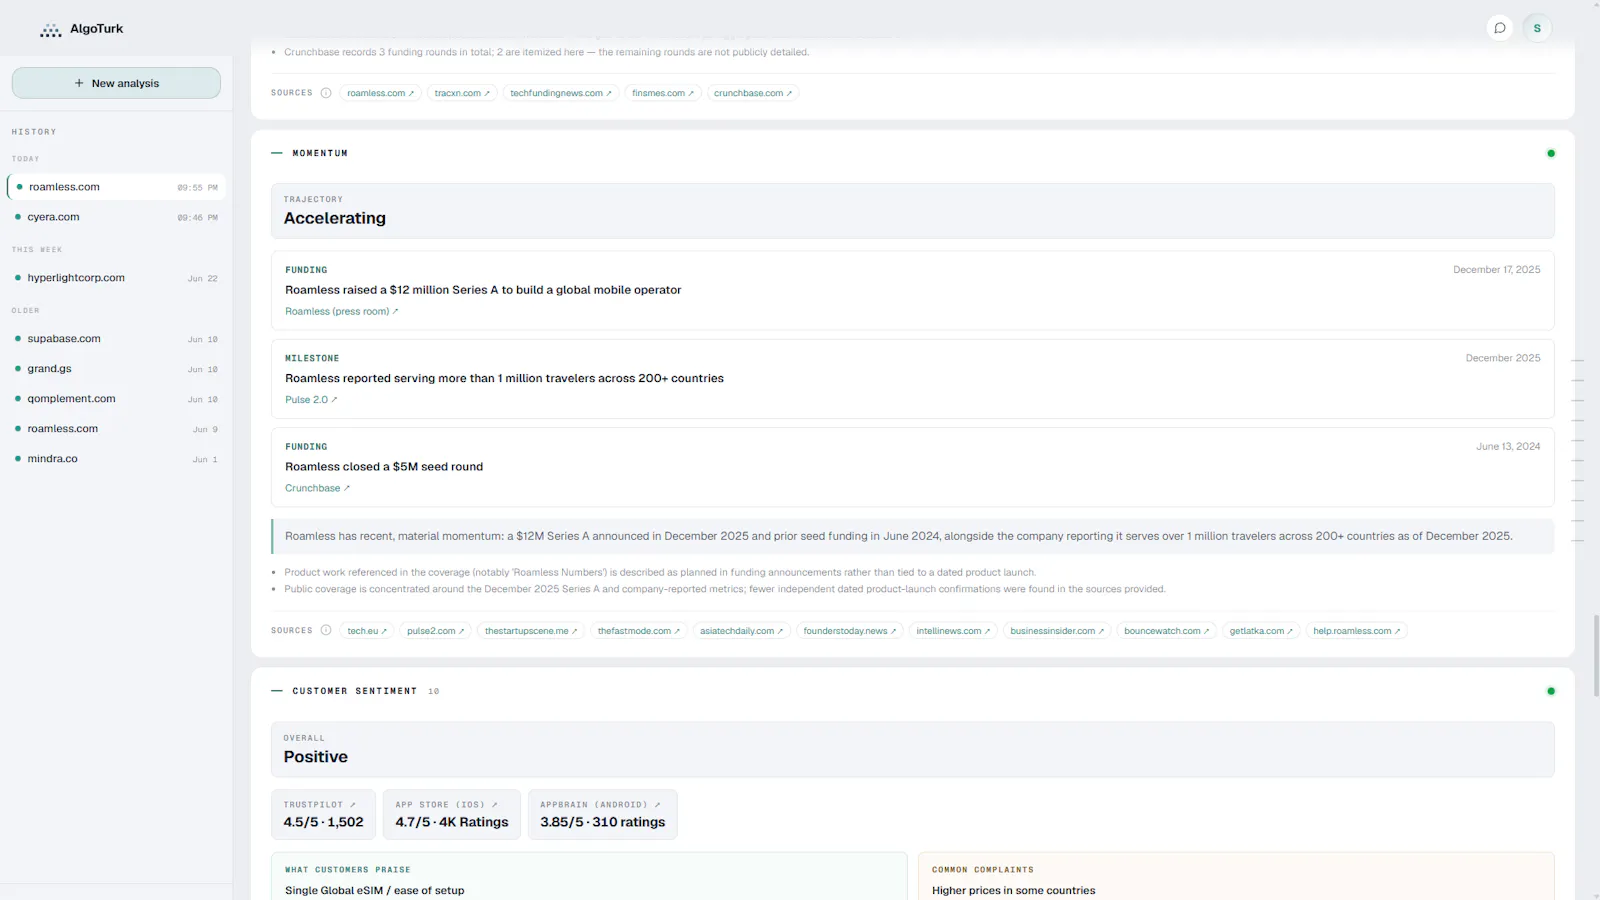1600x900 pixels.
Task: Open techfundingnews.com source chip
Action: (561, 93)
